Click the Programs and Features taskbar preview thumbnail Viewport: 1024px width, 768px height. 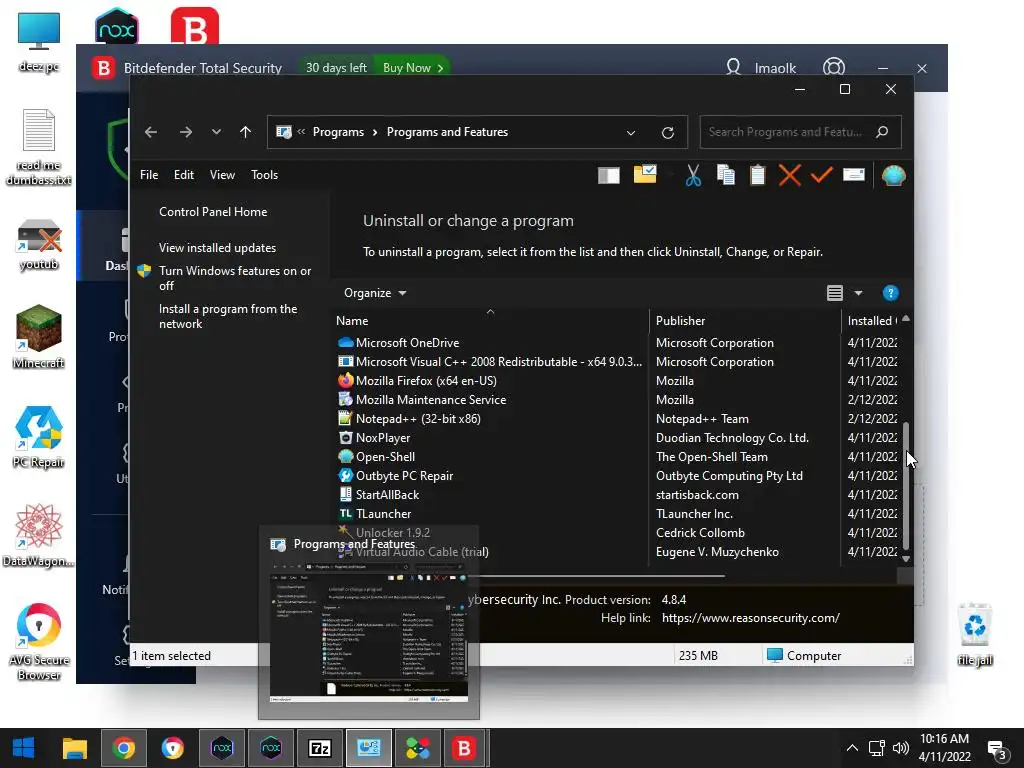369,633
